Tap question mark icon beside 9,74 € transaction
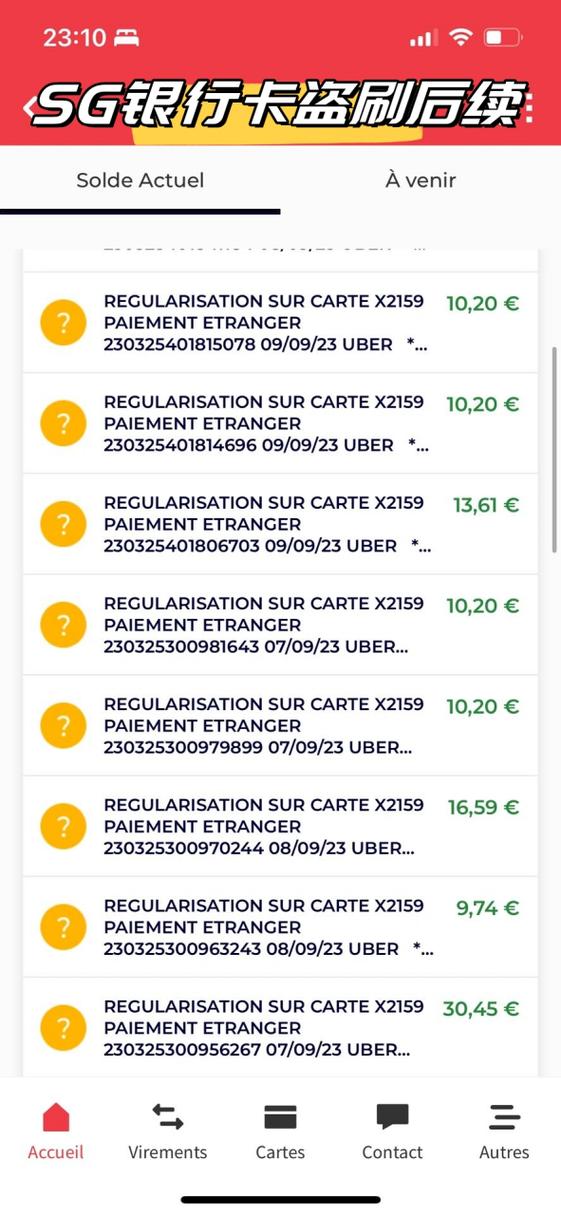This screenshot has height=1215, width=561. 63,927
